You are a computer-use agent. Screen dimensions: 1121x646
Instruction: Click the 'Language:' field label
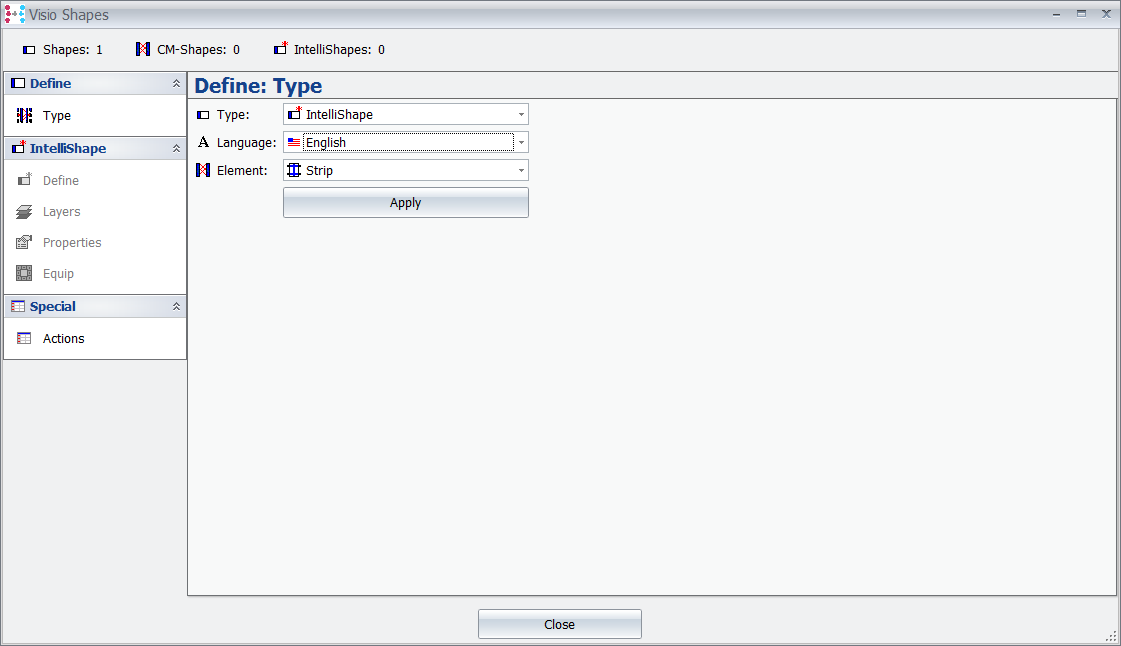247,142
